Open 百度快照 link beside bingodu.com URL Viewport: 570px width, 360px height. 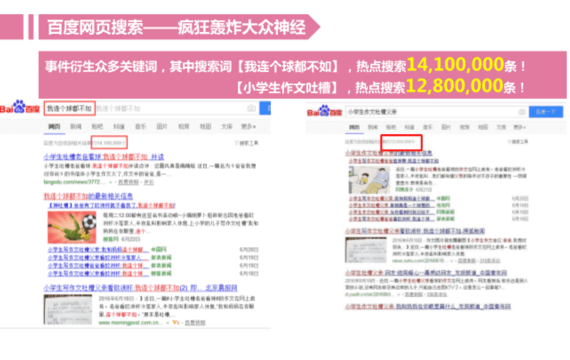[x=128, y=182]
